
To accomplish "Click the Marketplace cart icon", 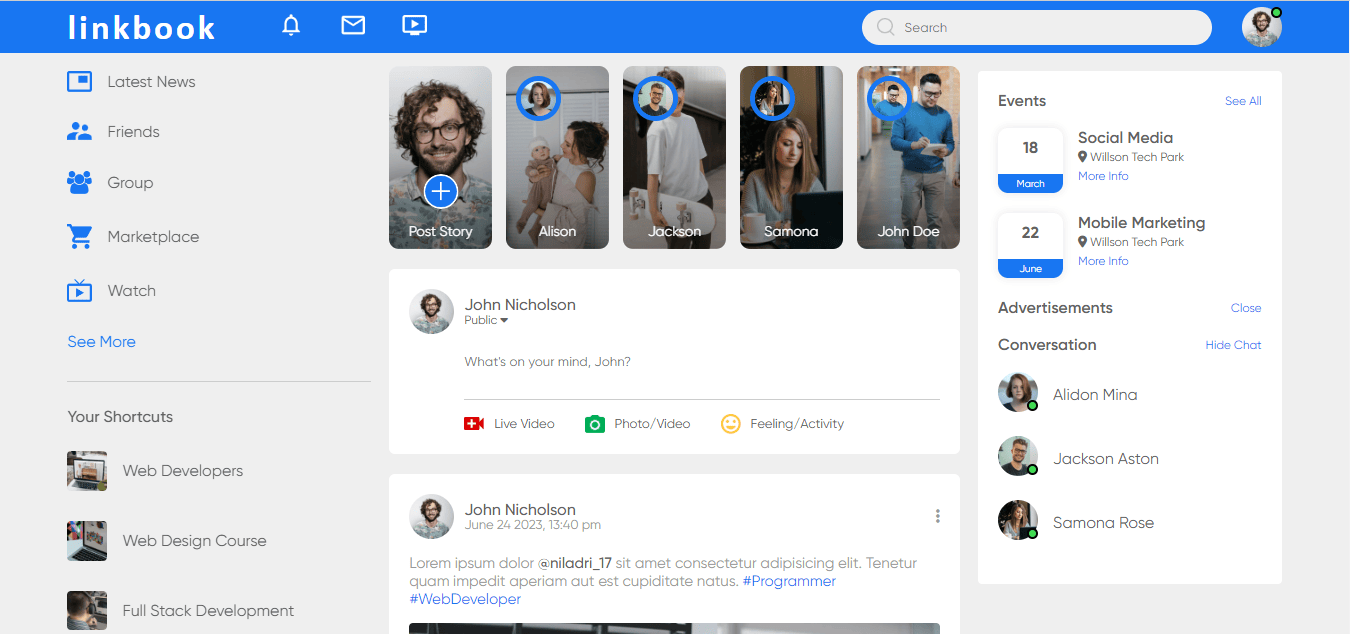I will coord(79,236).
